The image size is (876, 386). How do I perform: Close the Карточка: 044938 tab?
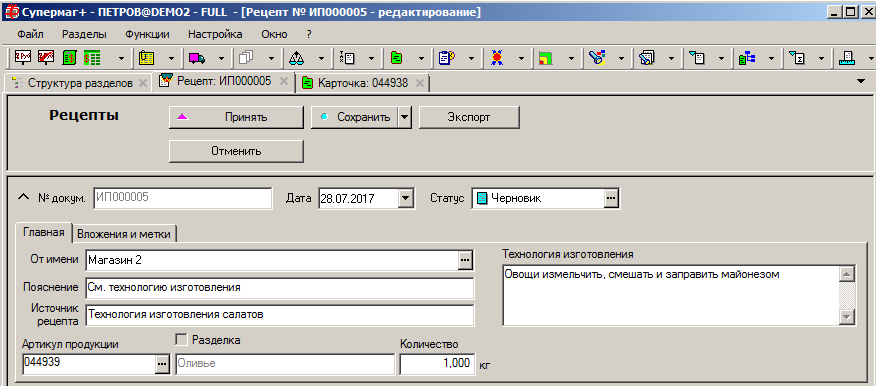(420, 83)
